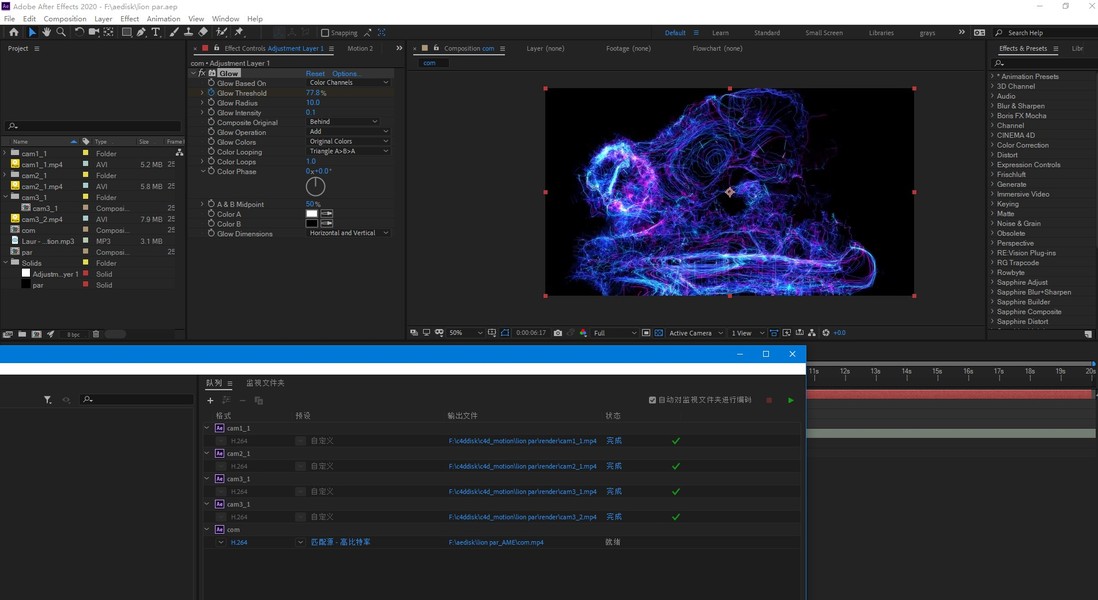Click the trash icon in Project panel
1098x600 pixels.
96,335
